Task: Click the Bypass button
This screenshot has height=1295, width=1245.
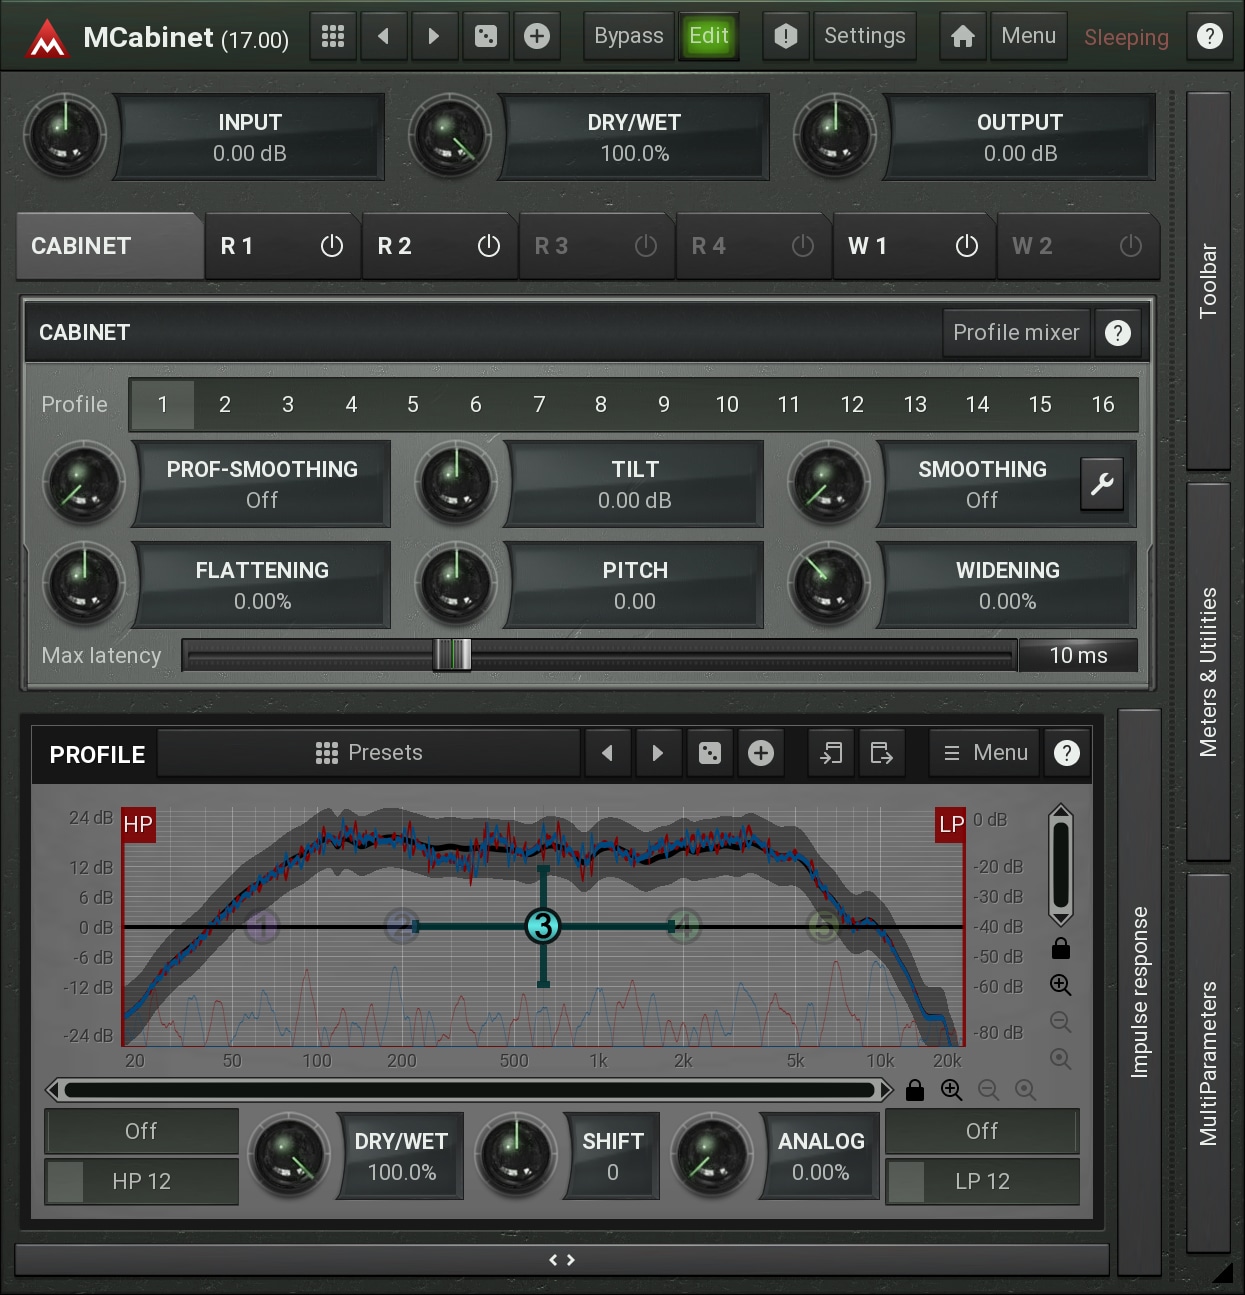Action: tap(628, 37)
